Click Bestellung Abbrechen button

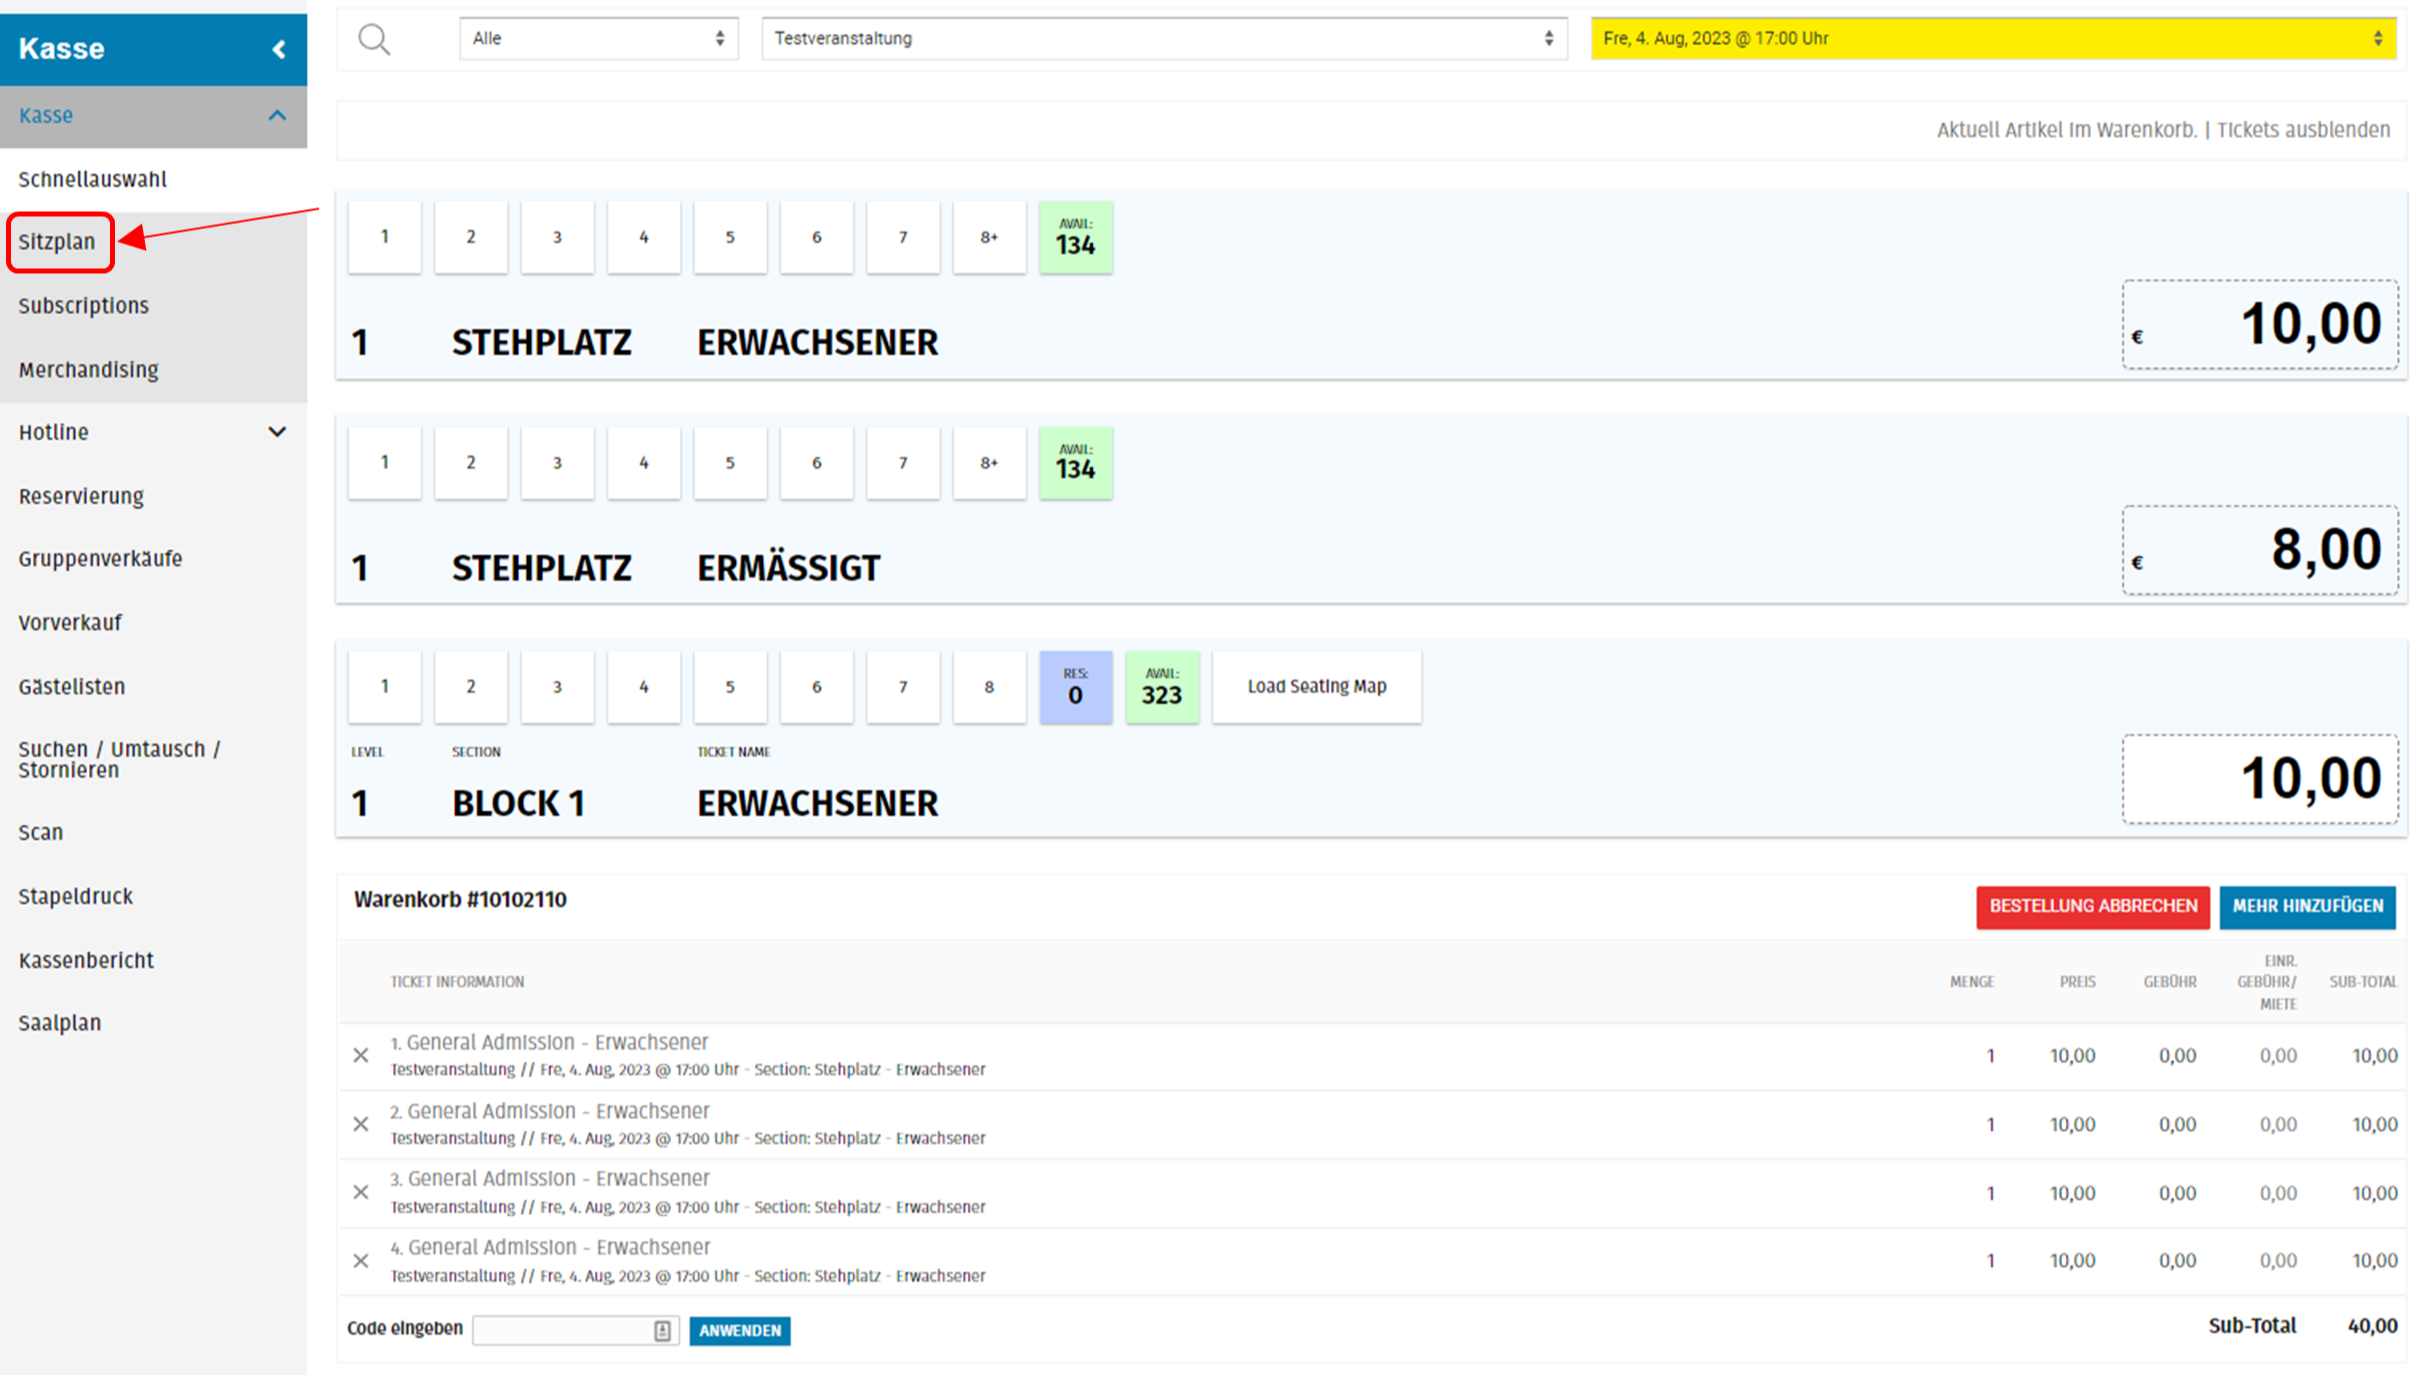point(2092,906)
